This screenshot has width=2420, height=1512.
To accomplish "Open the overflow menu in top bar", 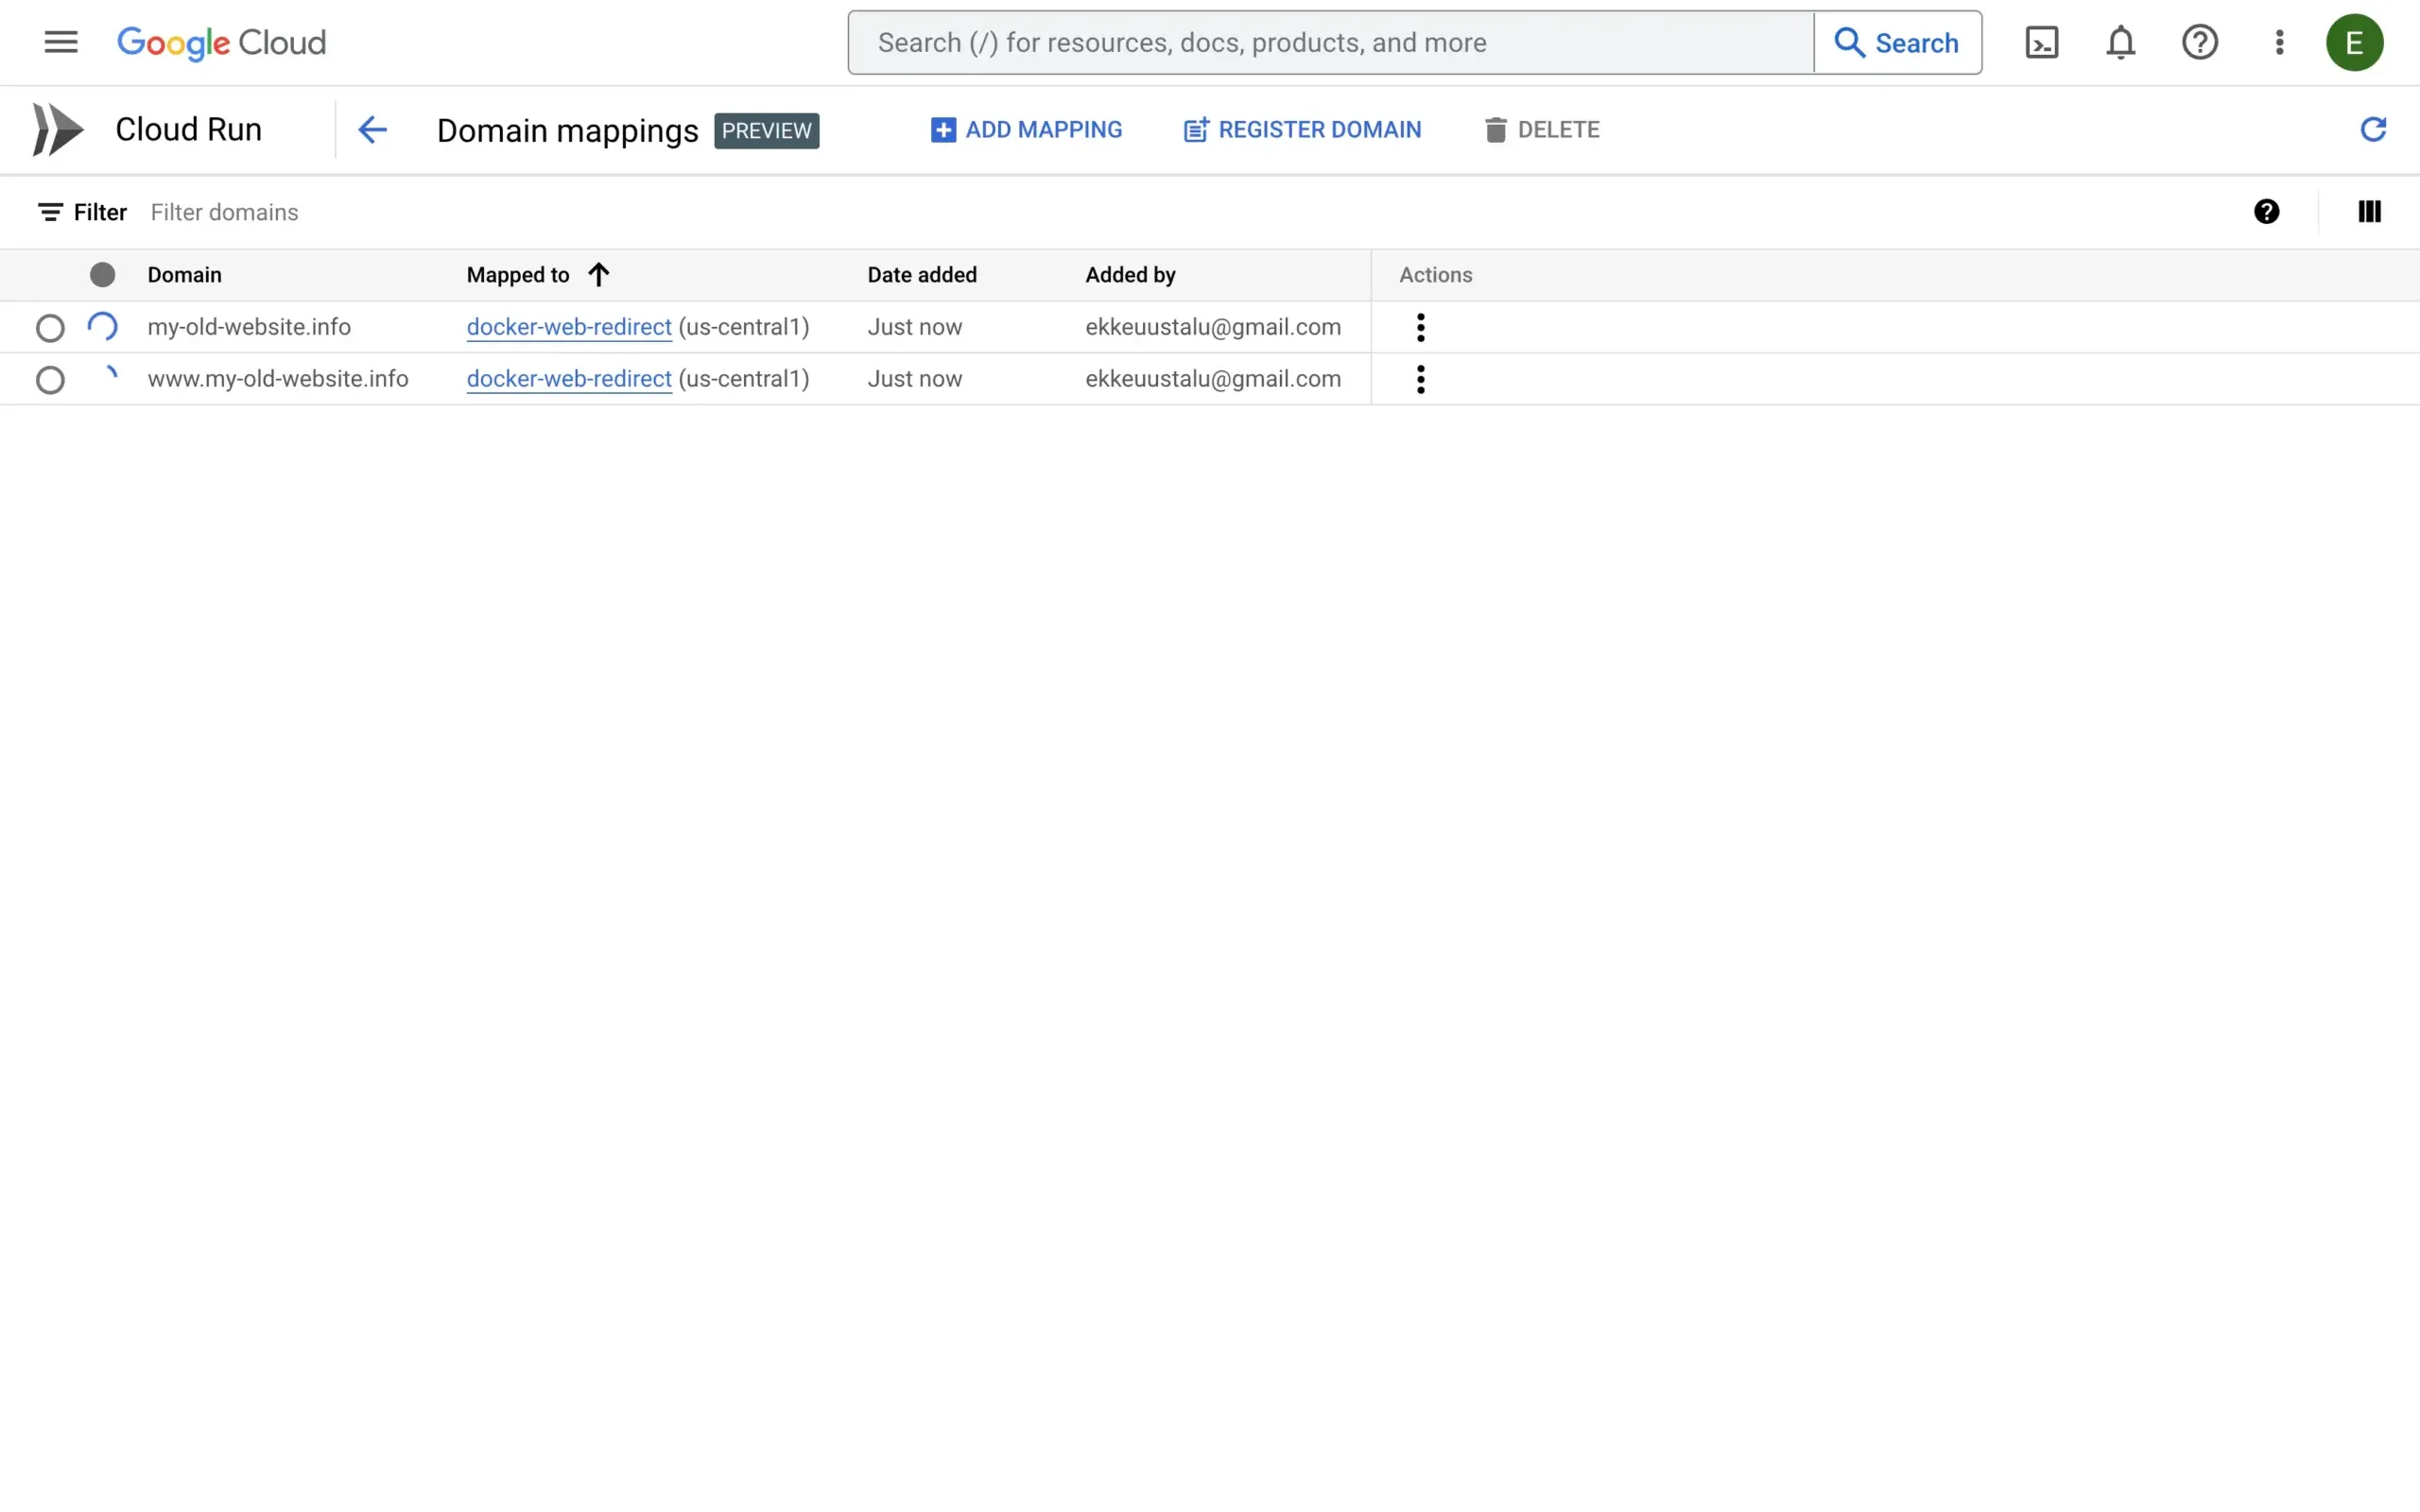I will pyautogui.click(x=2278, y=42).
